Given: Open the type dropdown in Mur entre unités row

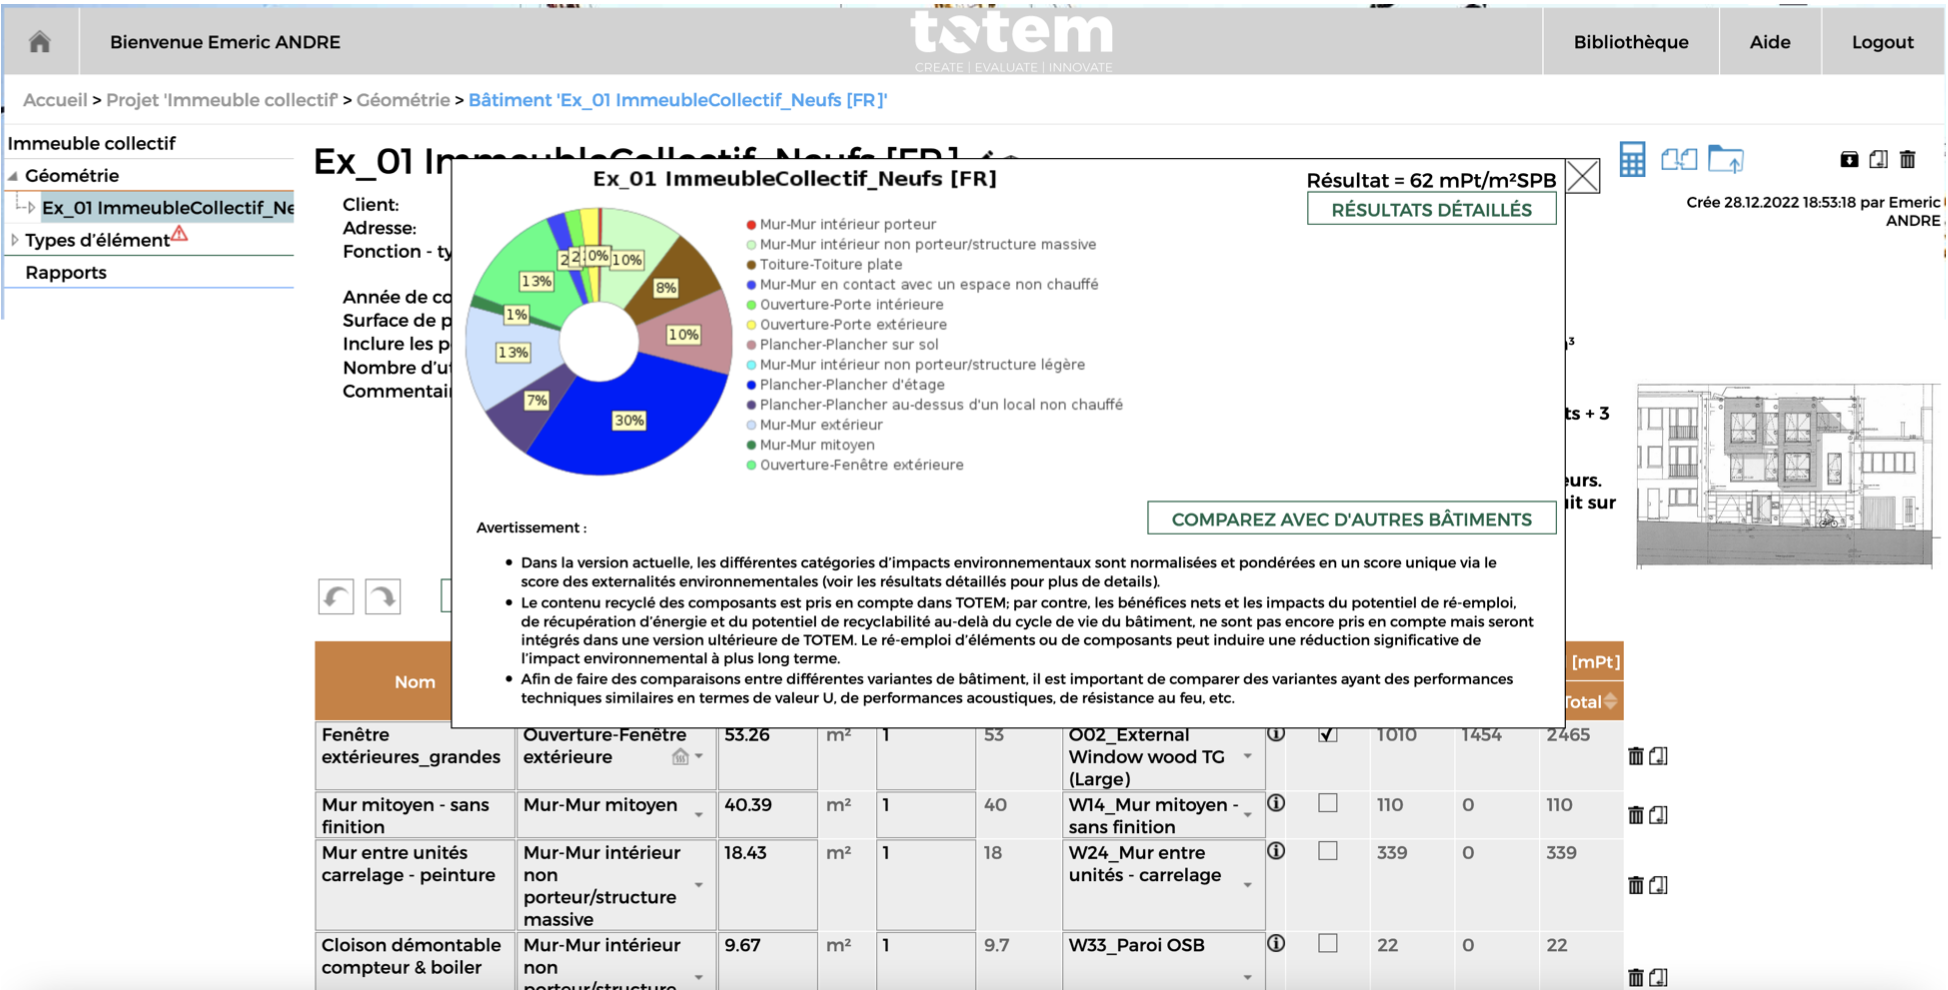Looking at the screenshot, I should (x=699, y=885).
